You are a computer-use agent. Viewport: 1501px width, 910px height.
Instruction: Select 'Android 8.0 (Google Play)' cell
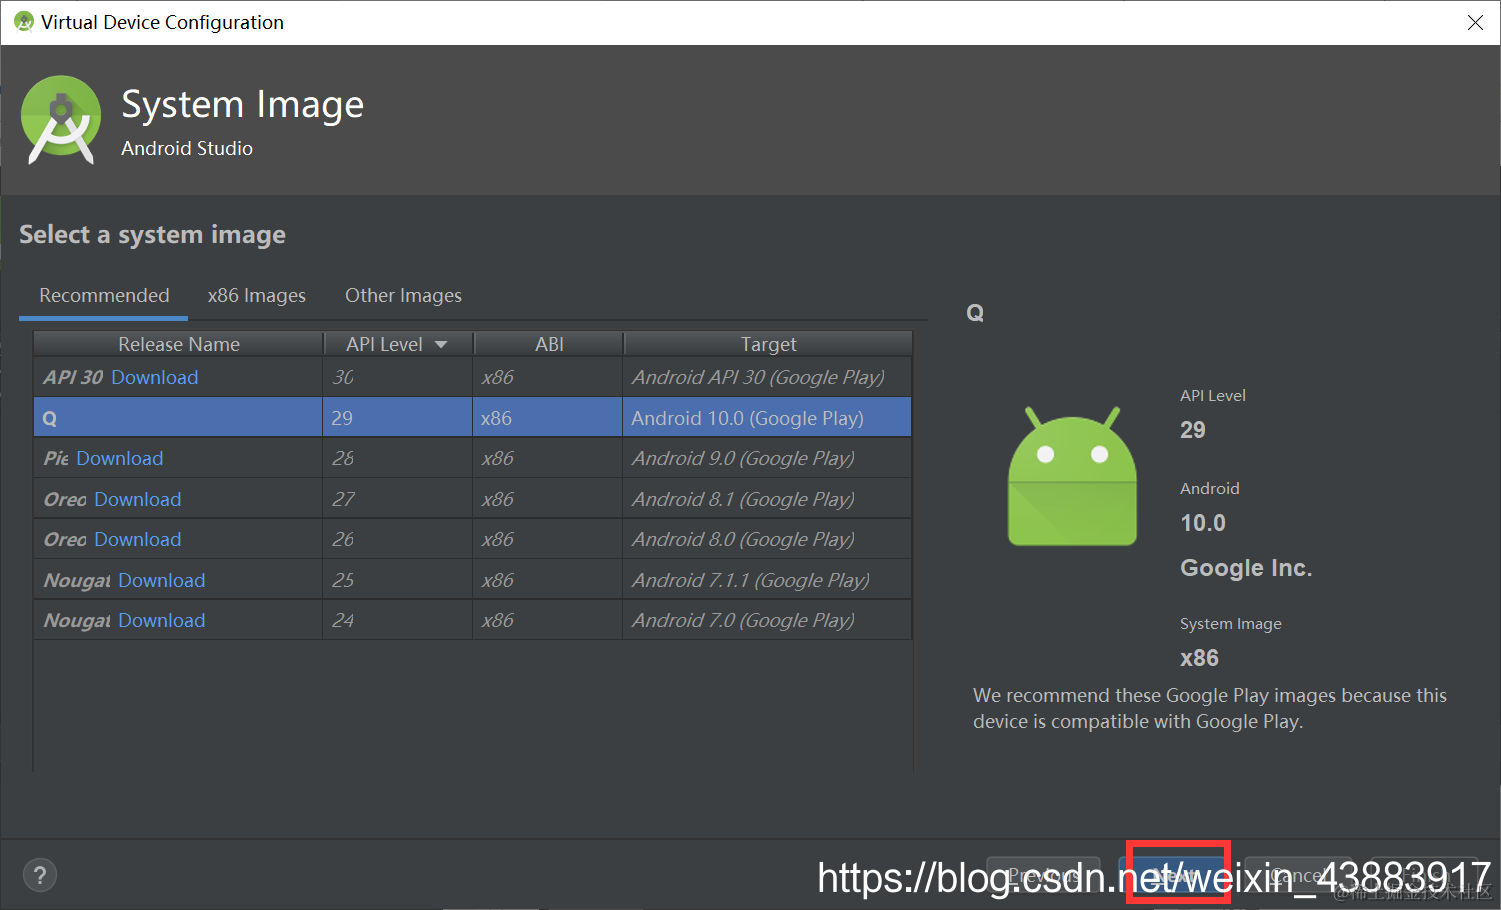click(x=767, y=539)
